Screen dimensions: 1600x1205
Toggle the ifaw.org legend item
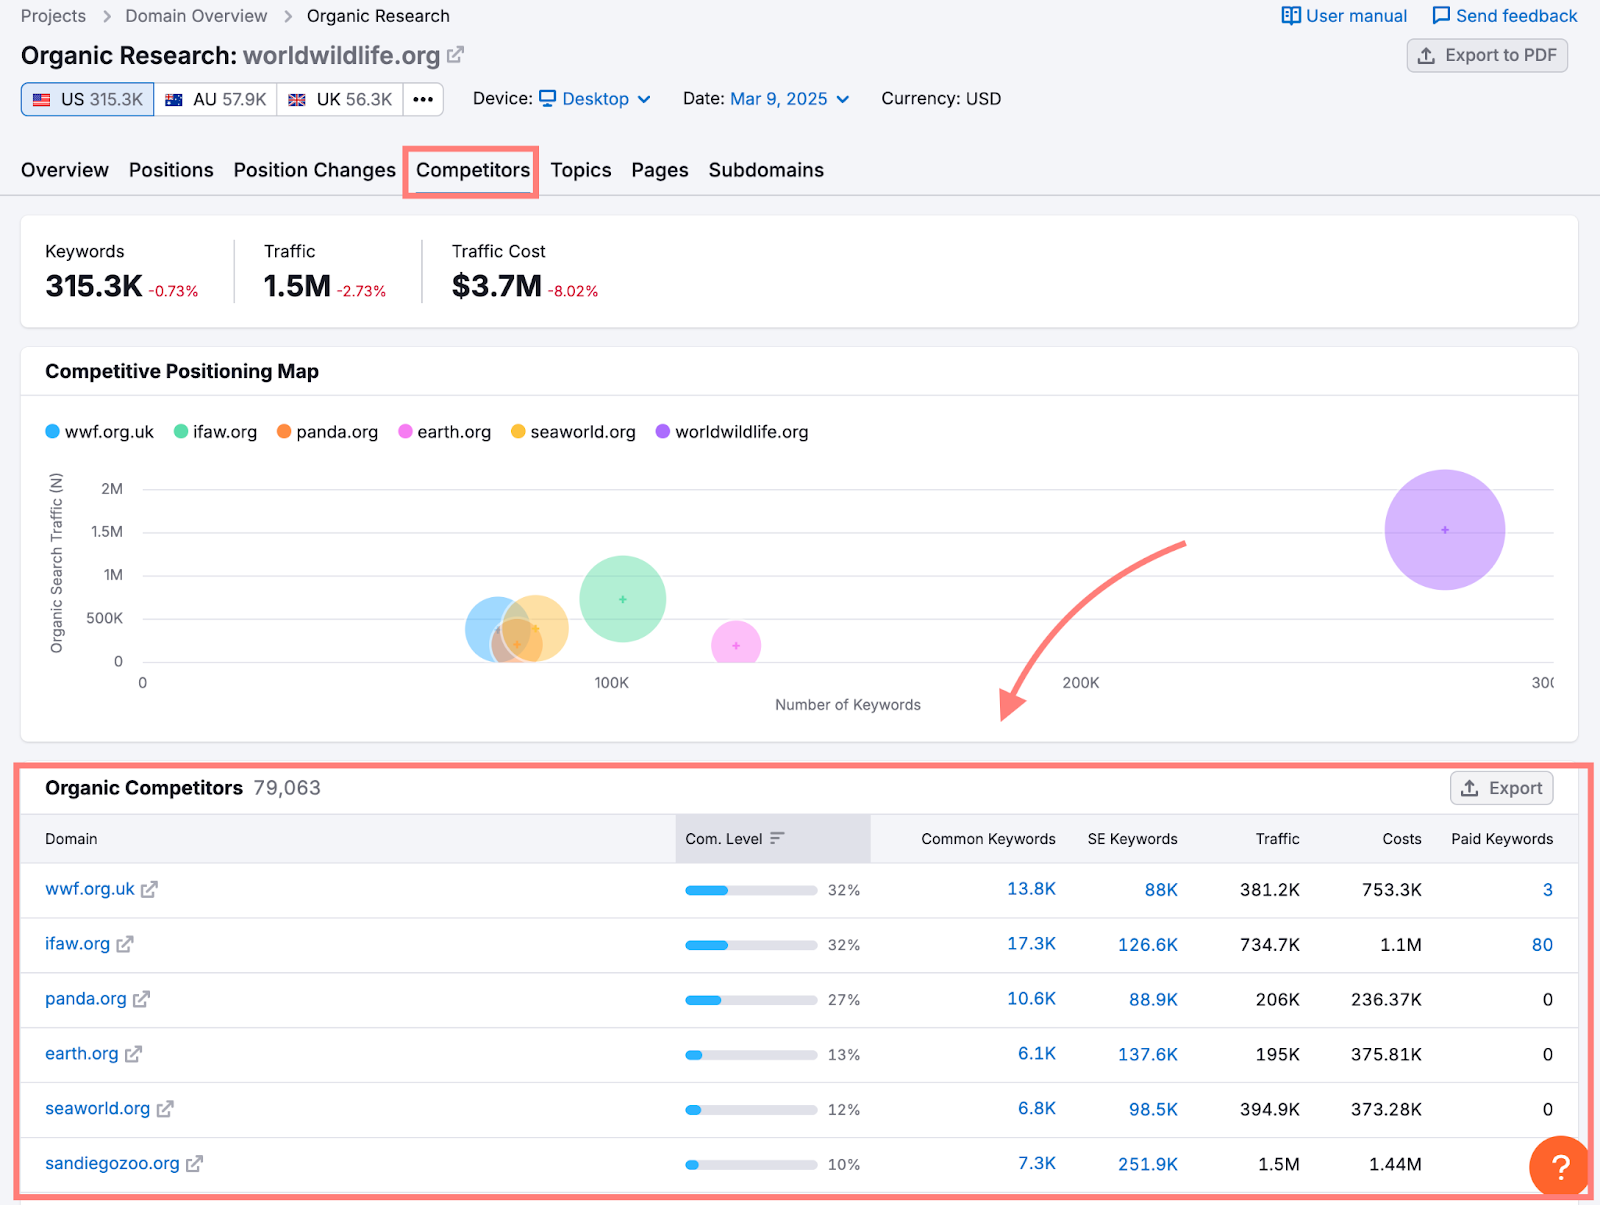[x=214, y=431]
